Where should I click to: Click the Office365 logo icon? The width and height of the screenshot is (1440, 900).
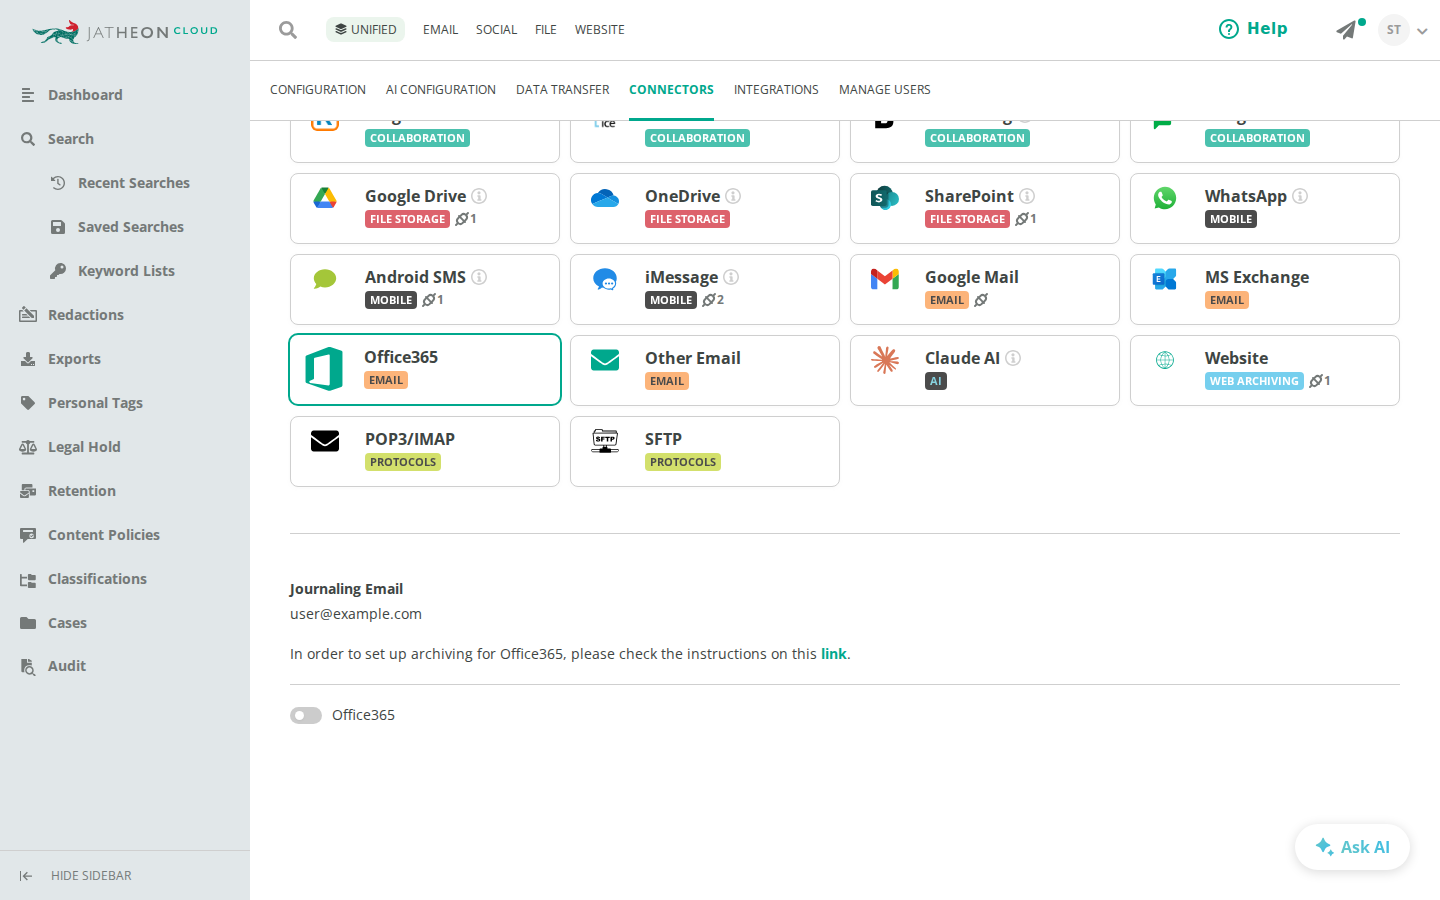[x=324, y=369]
